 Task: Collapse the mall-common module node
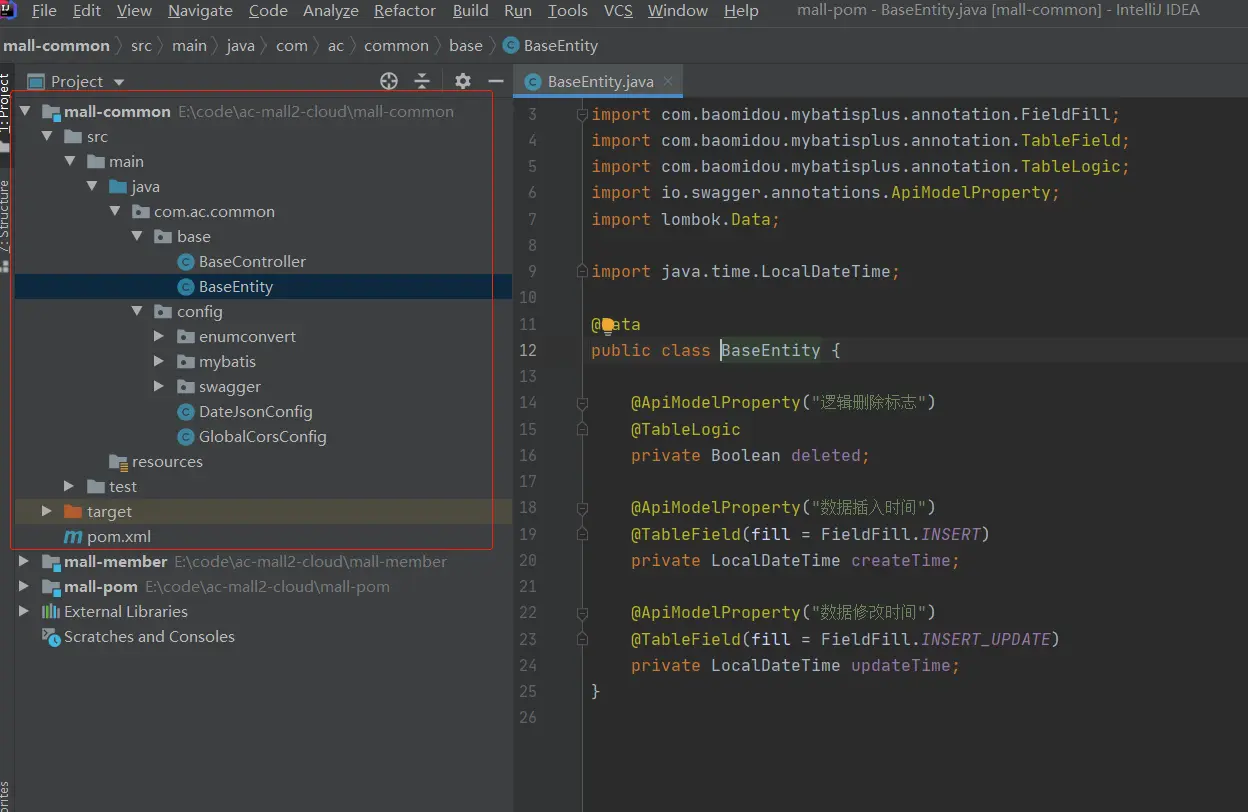tap(25, 112)
